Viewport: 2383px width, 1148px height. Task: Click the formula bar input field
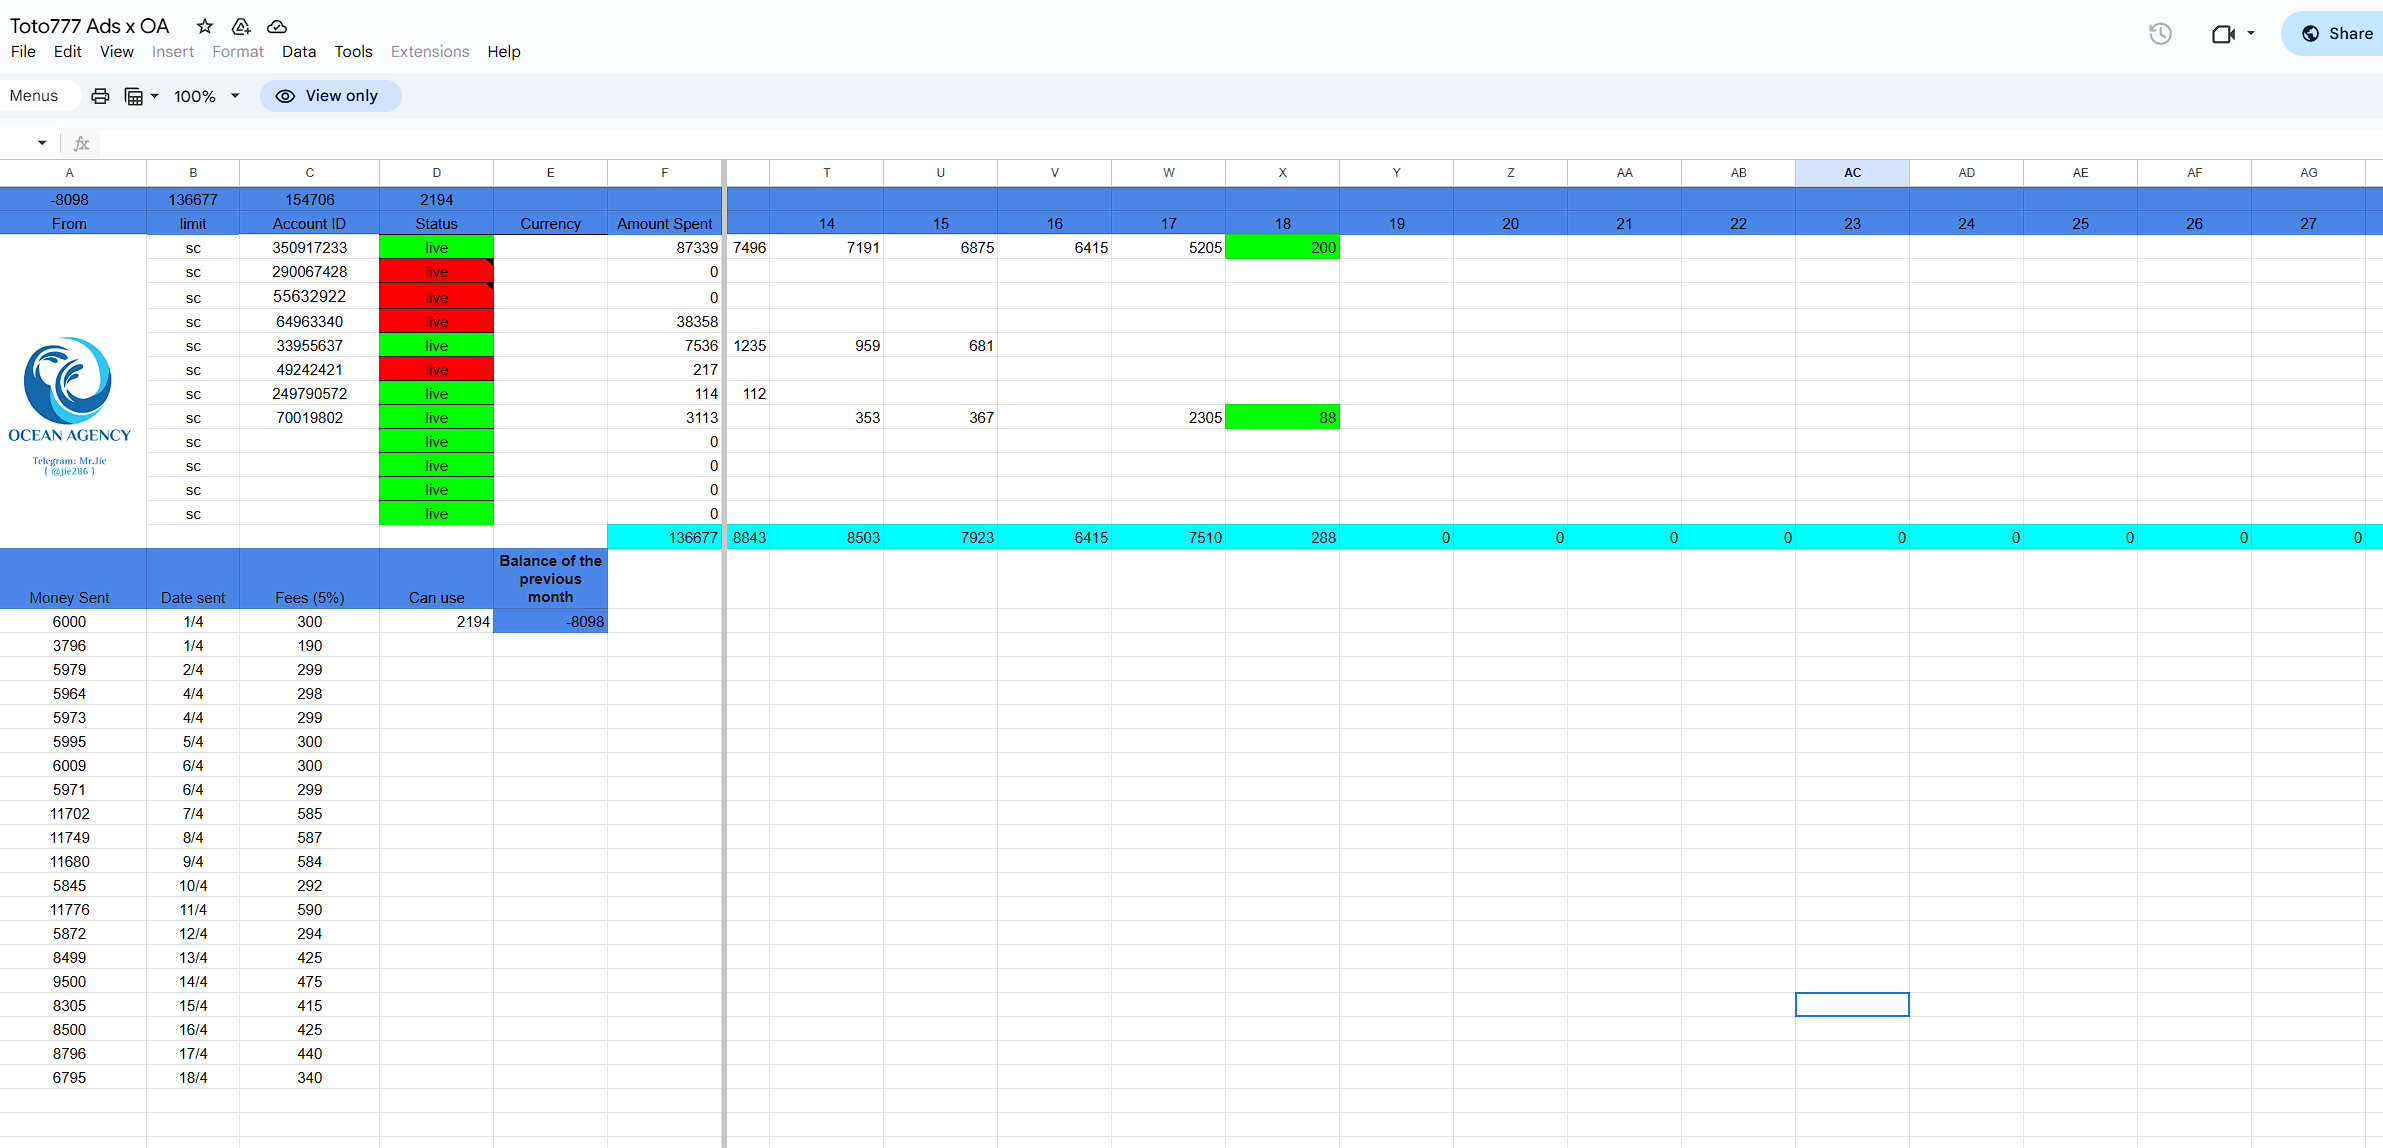(1200, 144)
